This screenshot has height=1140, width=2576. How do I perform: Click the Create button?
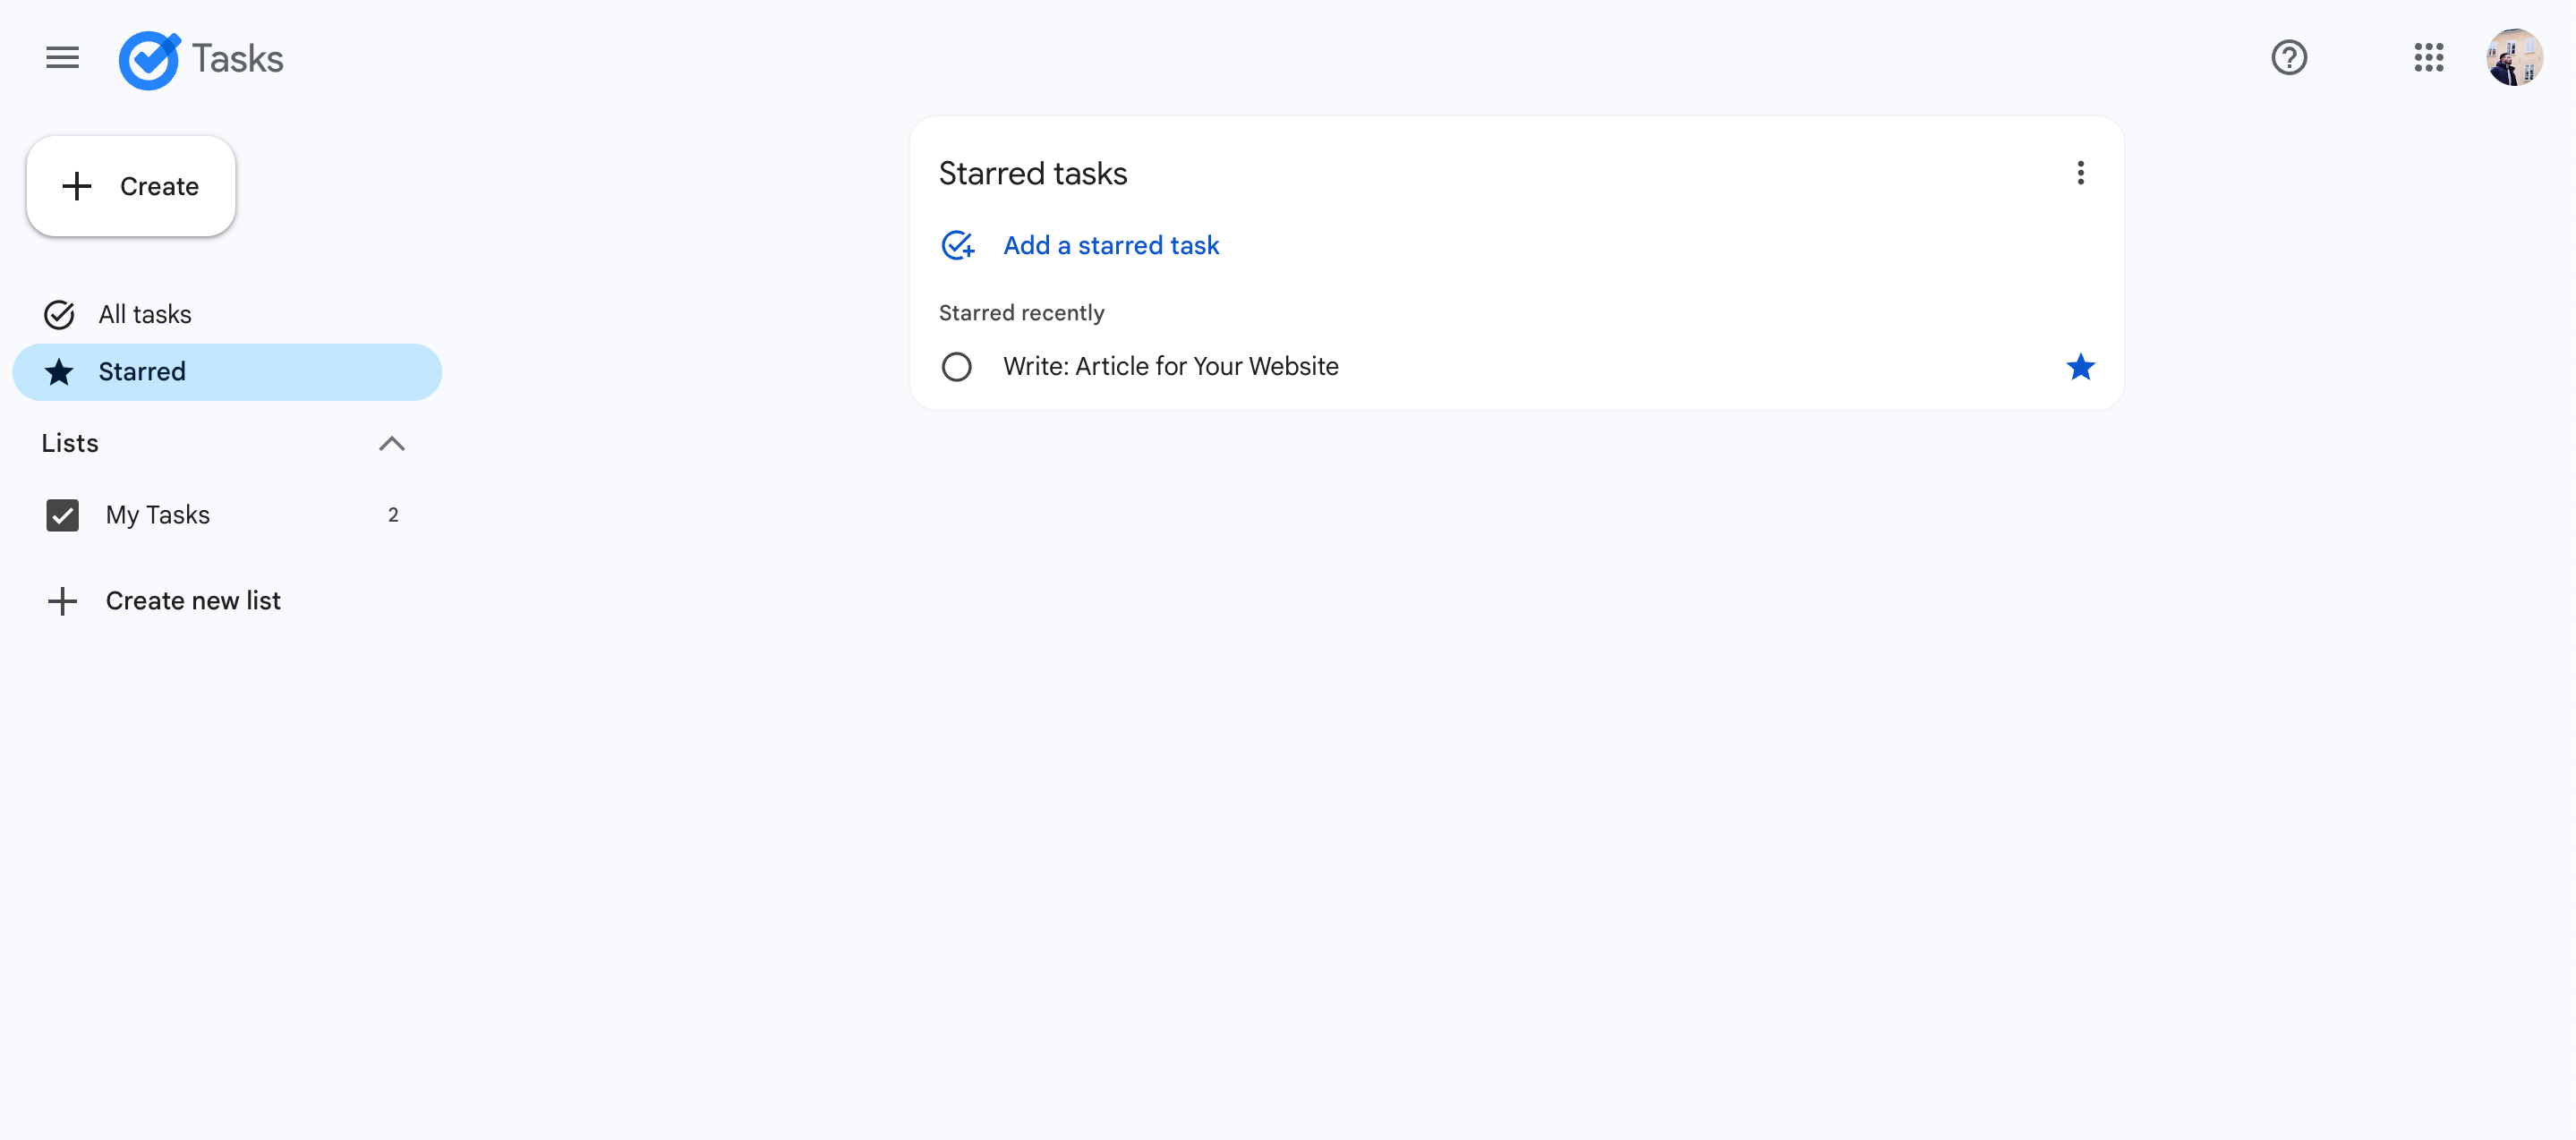[131, 186]
